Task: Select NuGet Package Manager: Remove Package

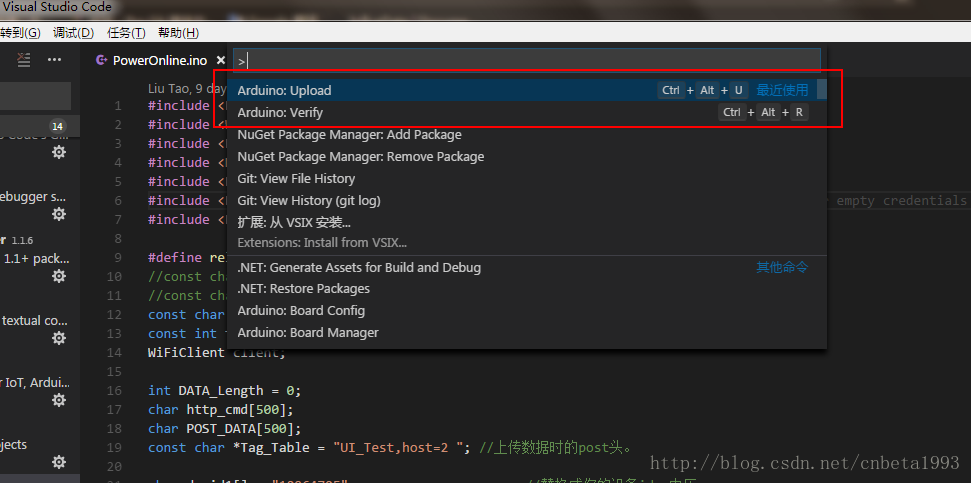Action: pyautogui.click(x=527, y=157)
